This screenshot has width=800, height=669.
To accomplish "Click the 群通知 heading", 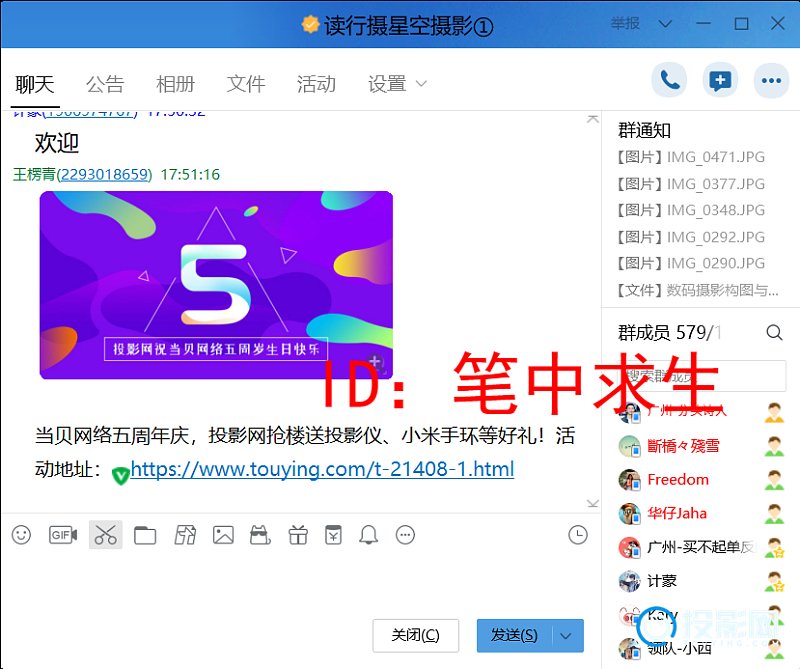I will [644, 131].
